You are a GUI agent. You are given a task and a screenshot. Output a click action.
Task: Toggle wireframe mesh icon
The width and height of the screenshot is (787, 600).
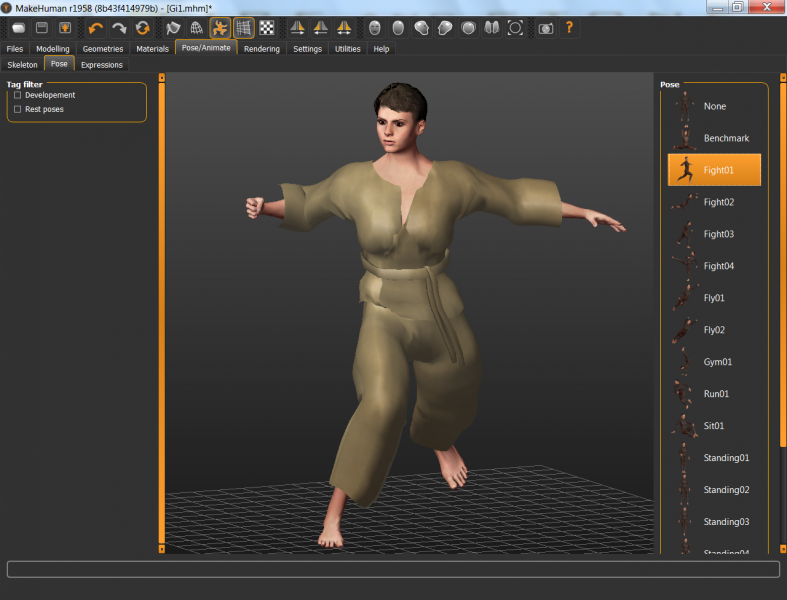(x=197, y=28)
